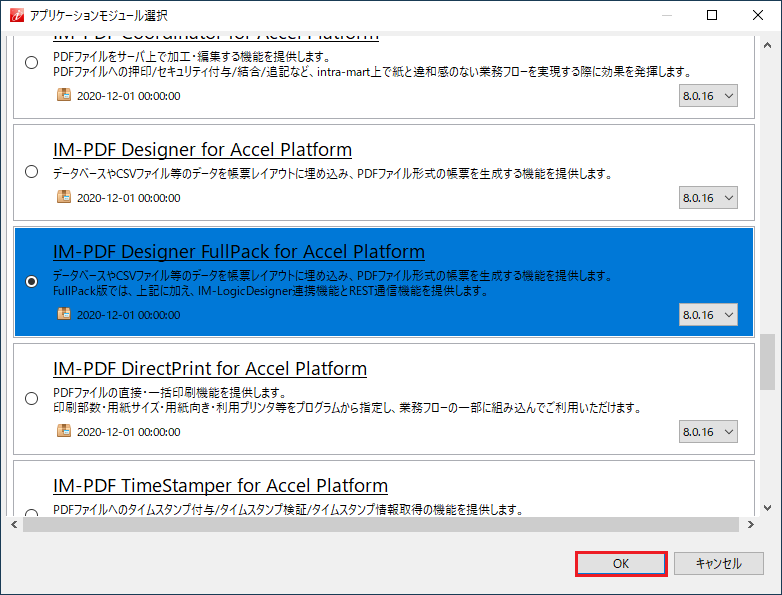Click the horizontal scrollbar thumb
The height and width of the screenshot is (595, 782).
coord(381,525)
